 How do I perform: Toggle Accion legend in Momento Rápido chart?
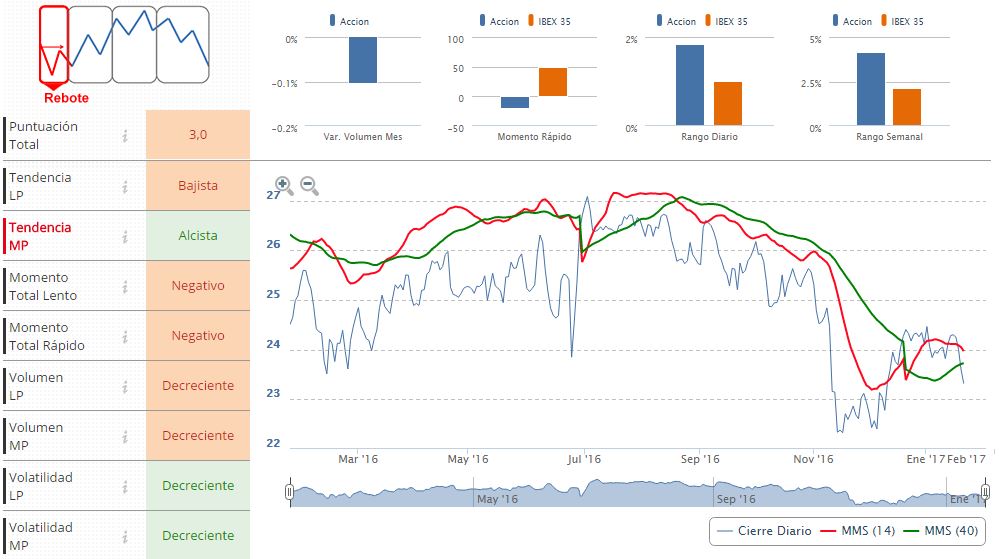click(499, 21)
